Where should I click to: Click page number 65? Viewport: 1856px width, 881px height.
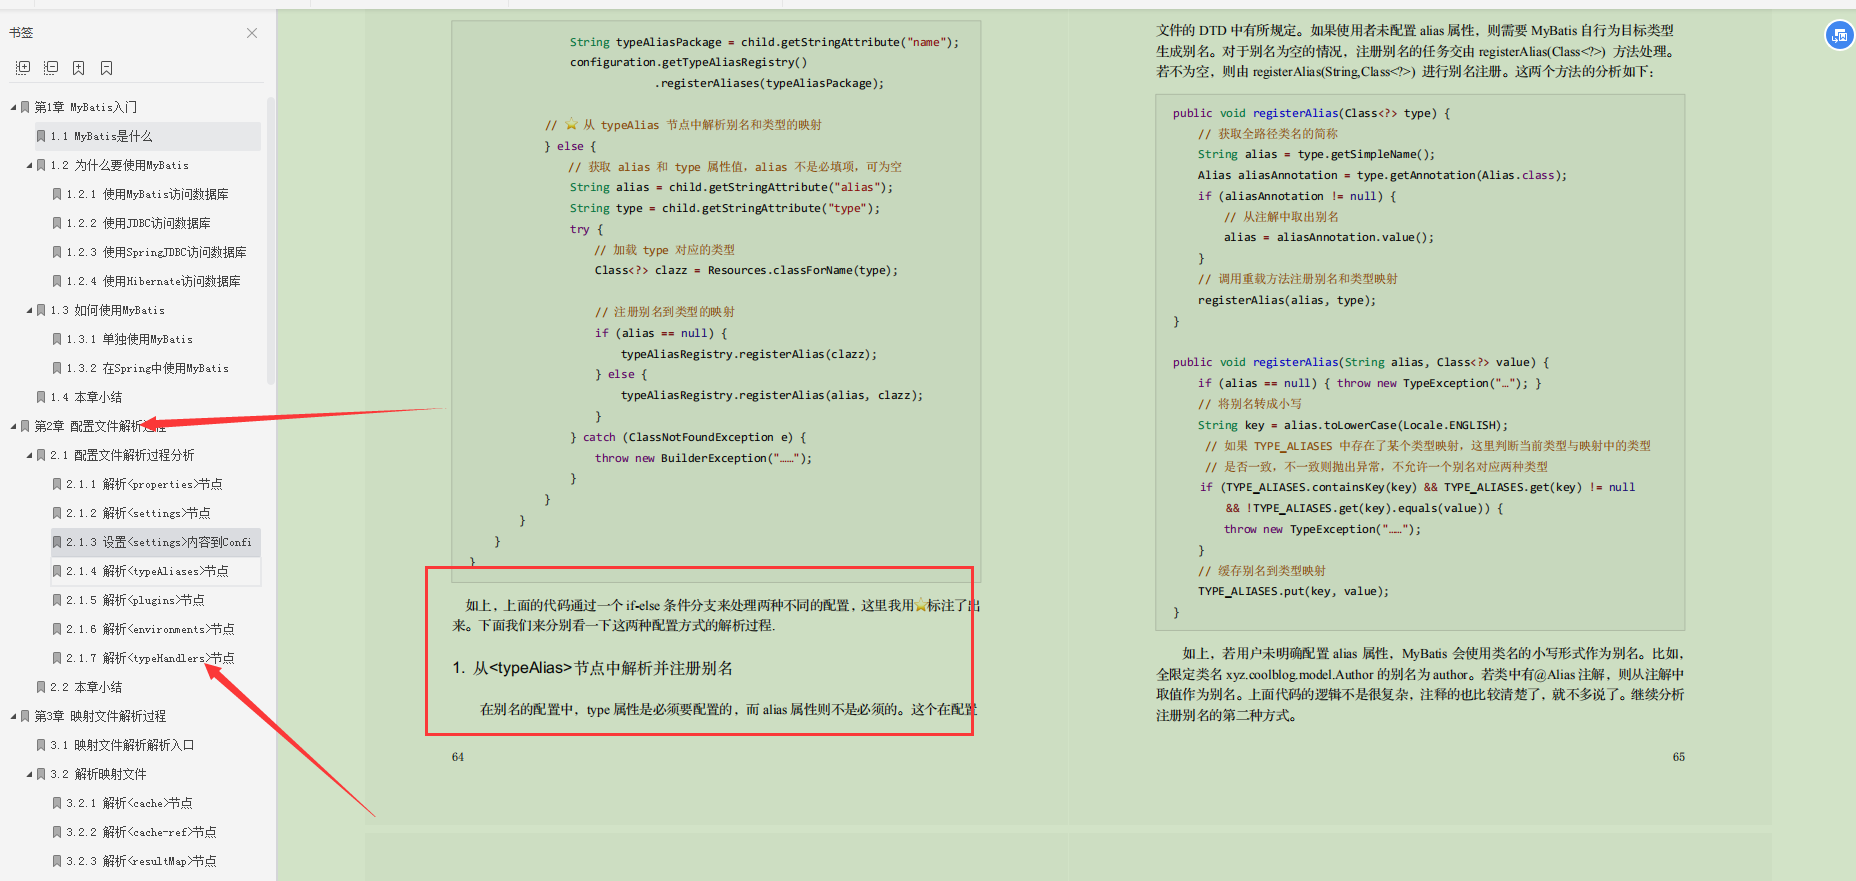(x=1679, y=757)
